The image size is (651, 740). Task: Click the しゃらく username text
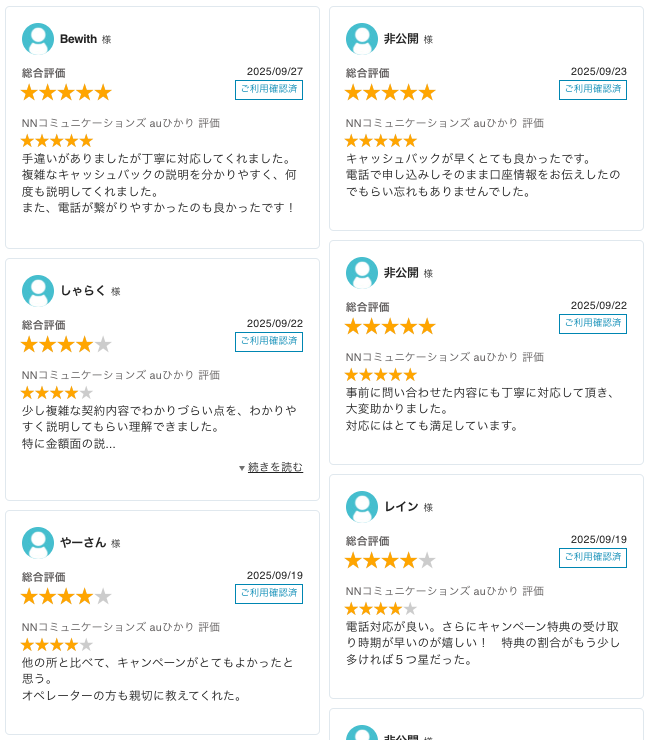pyautogui.click(x=83, y=291)
